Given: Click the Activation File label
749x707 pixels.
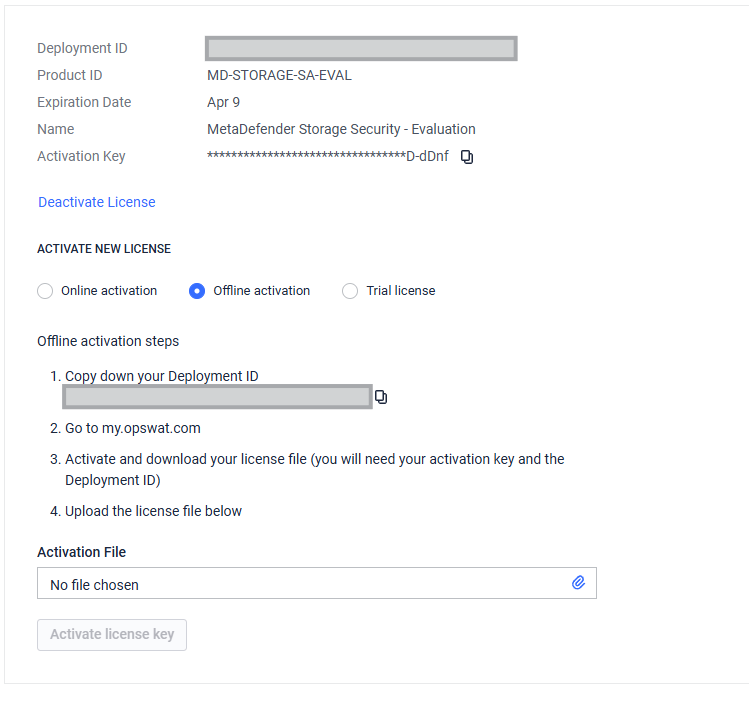Looking at the screenshot, I should click(x=81, y=552).
